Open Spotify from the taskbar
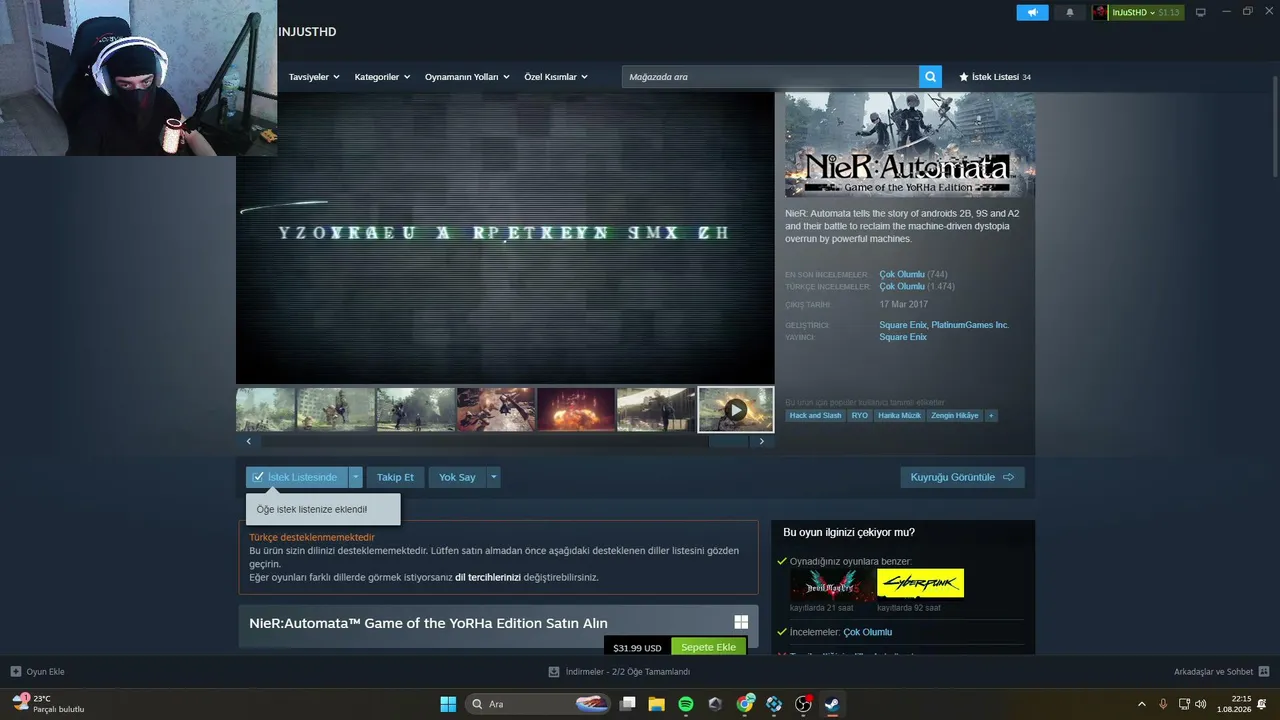Image resolution: width=1280 pixels, height=720 pixels. click(686, 704)
